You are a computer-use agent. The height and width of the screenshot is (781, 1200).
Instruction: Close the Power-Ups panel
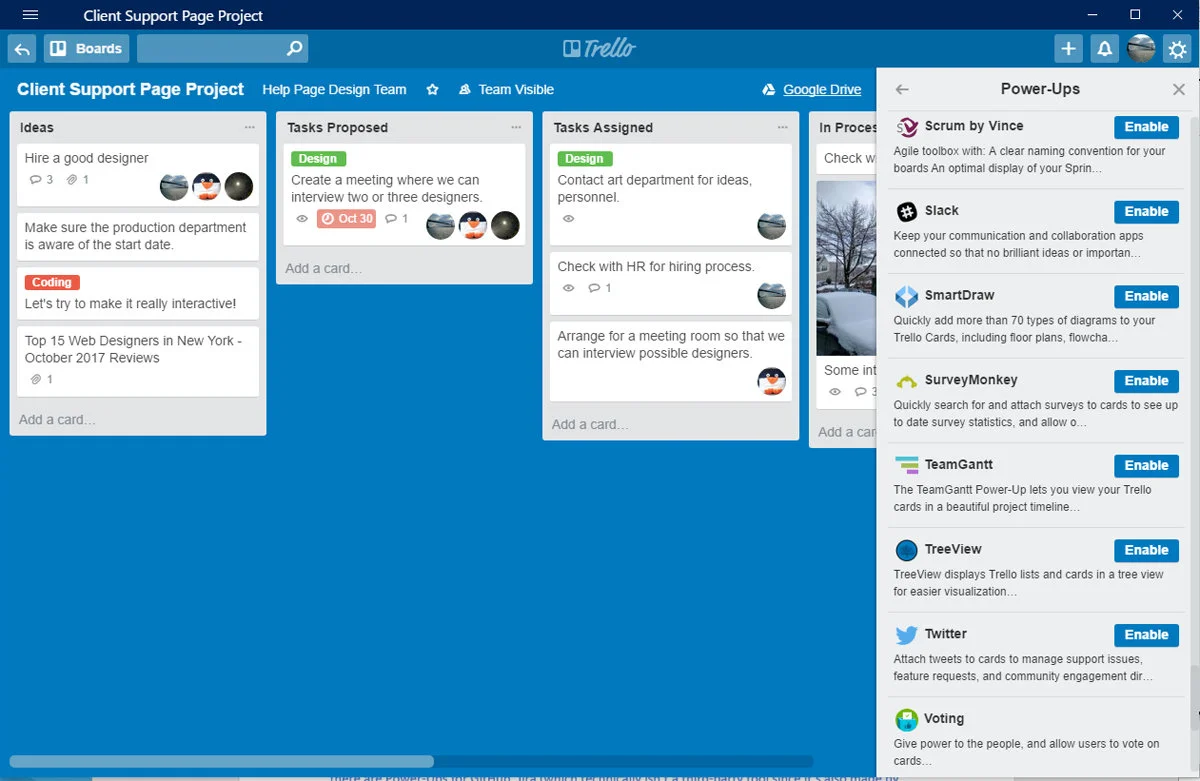tap(1178, 89)
